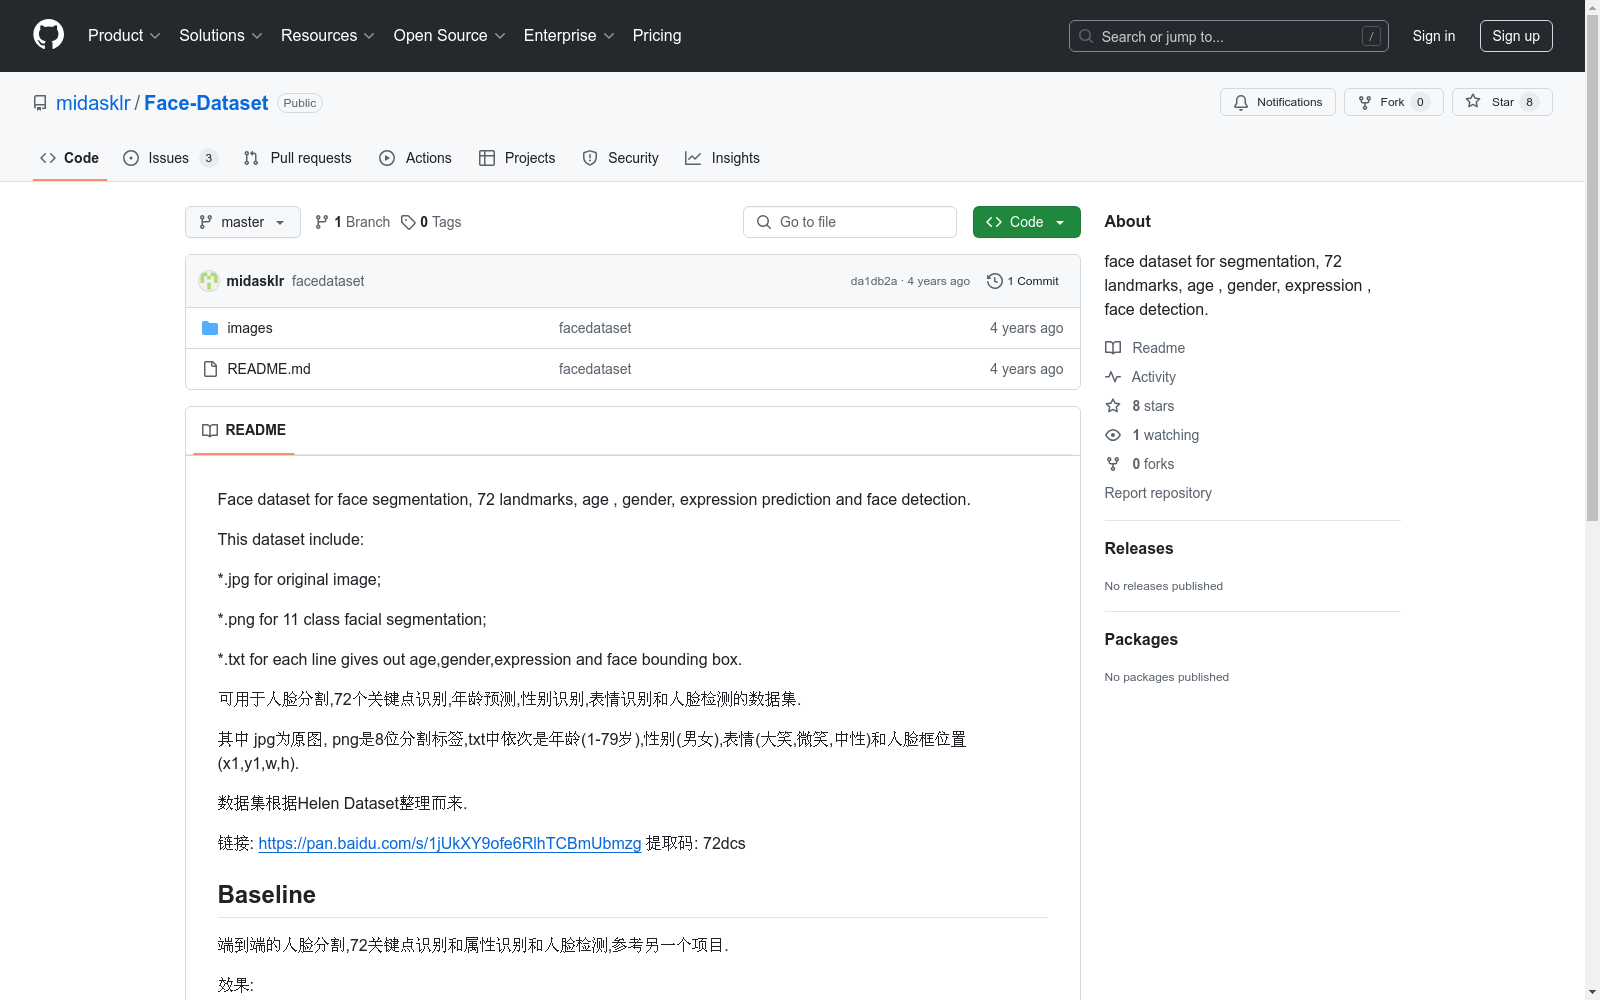
Task: Click the book icon beside Readme in About
Action: [1113, 348]
